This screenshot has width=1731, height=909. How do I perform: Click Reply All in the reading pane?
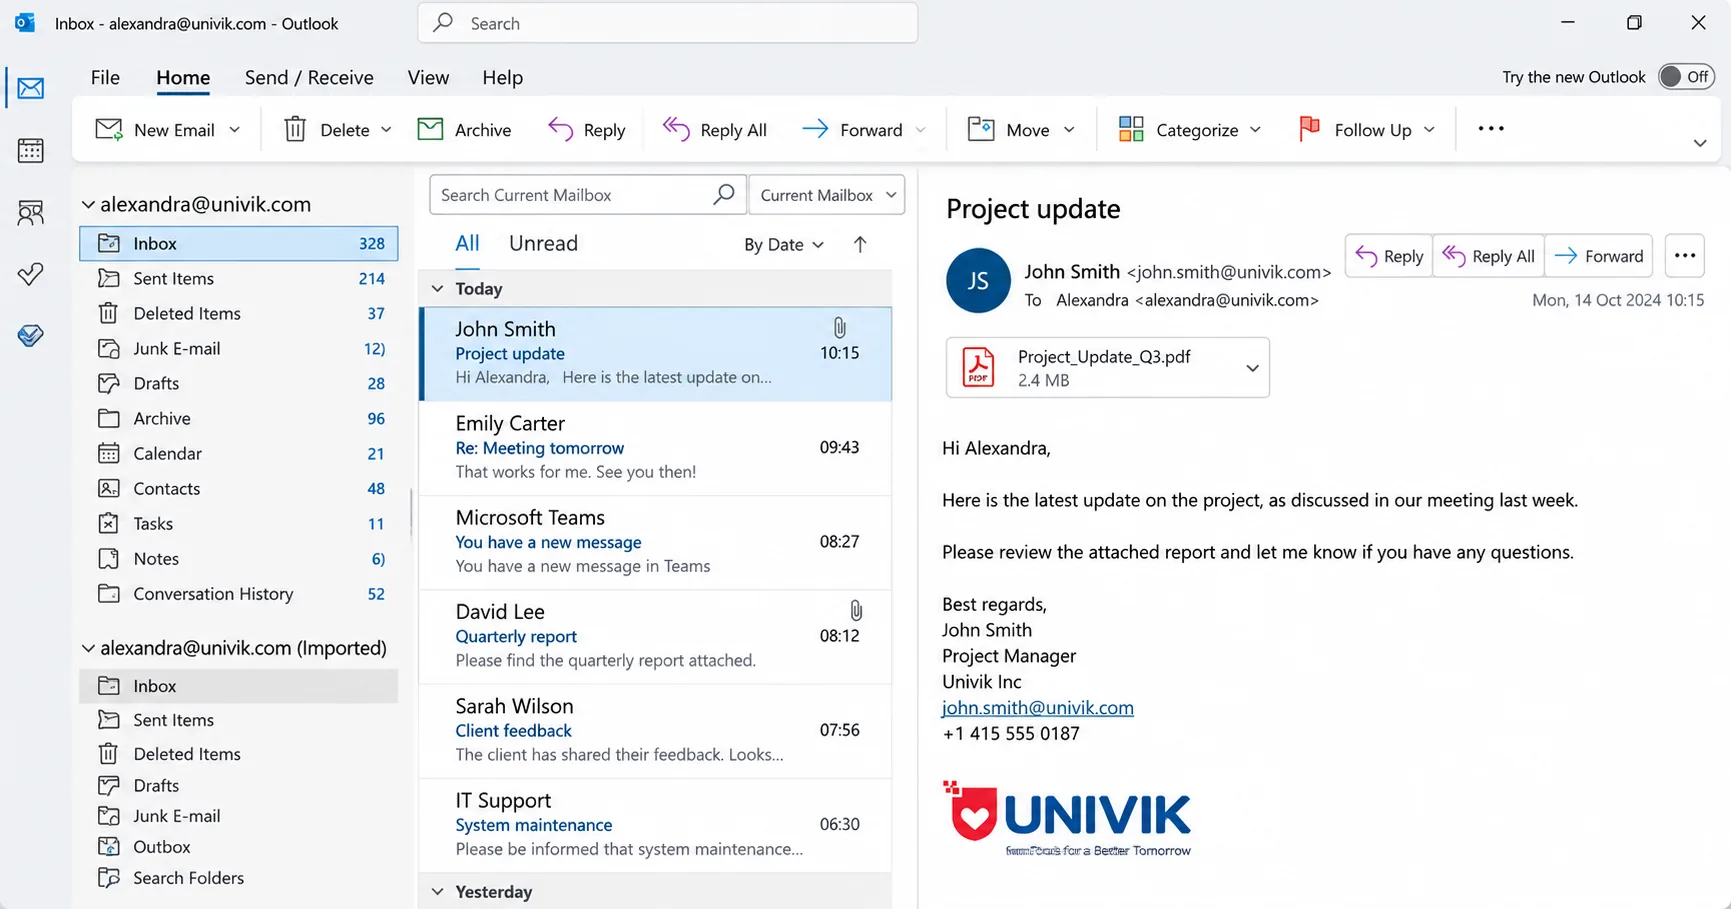(x=1489, y=256)
